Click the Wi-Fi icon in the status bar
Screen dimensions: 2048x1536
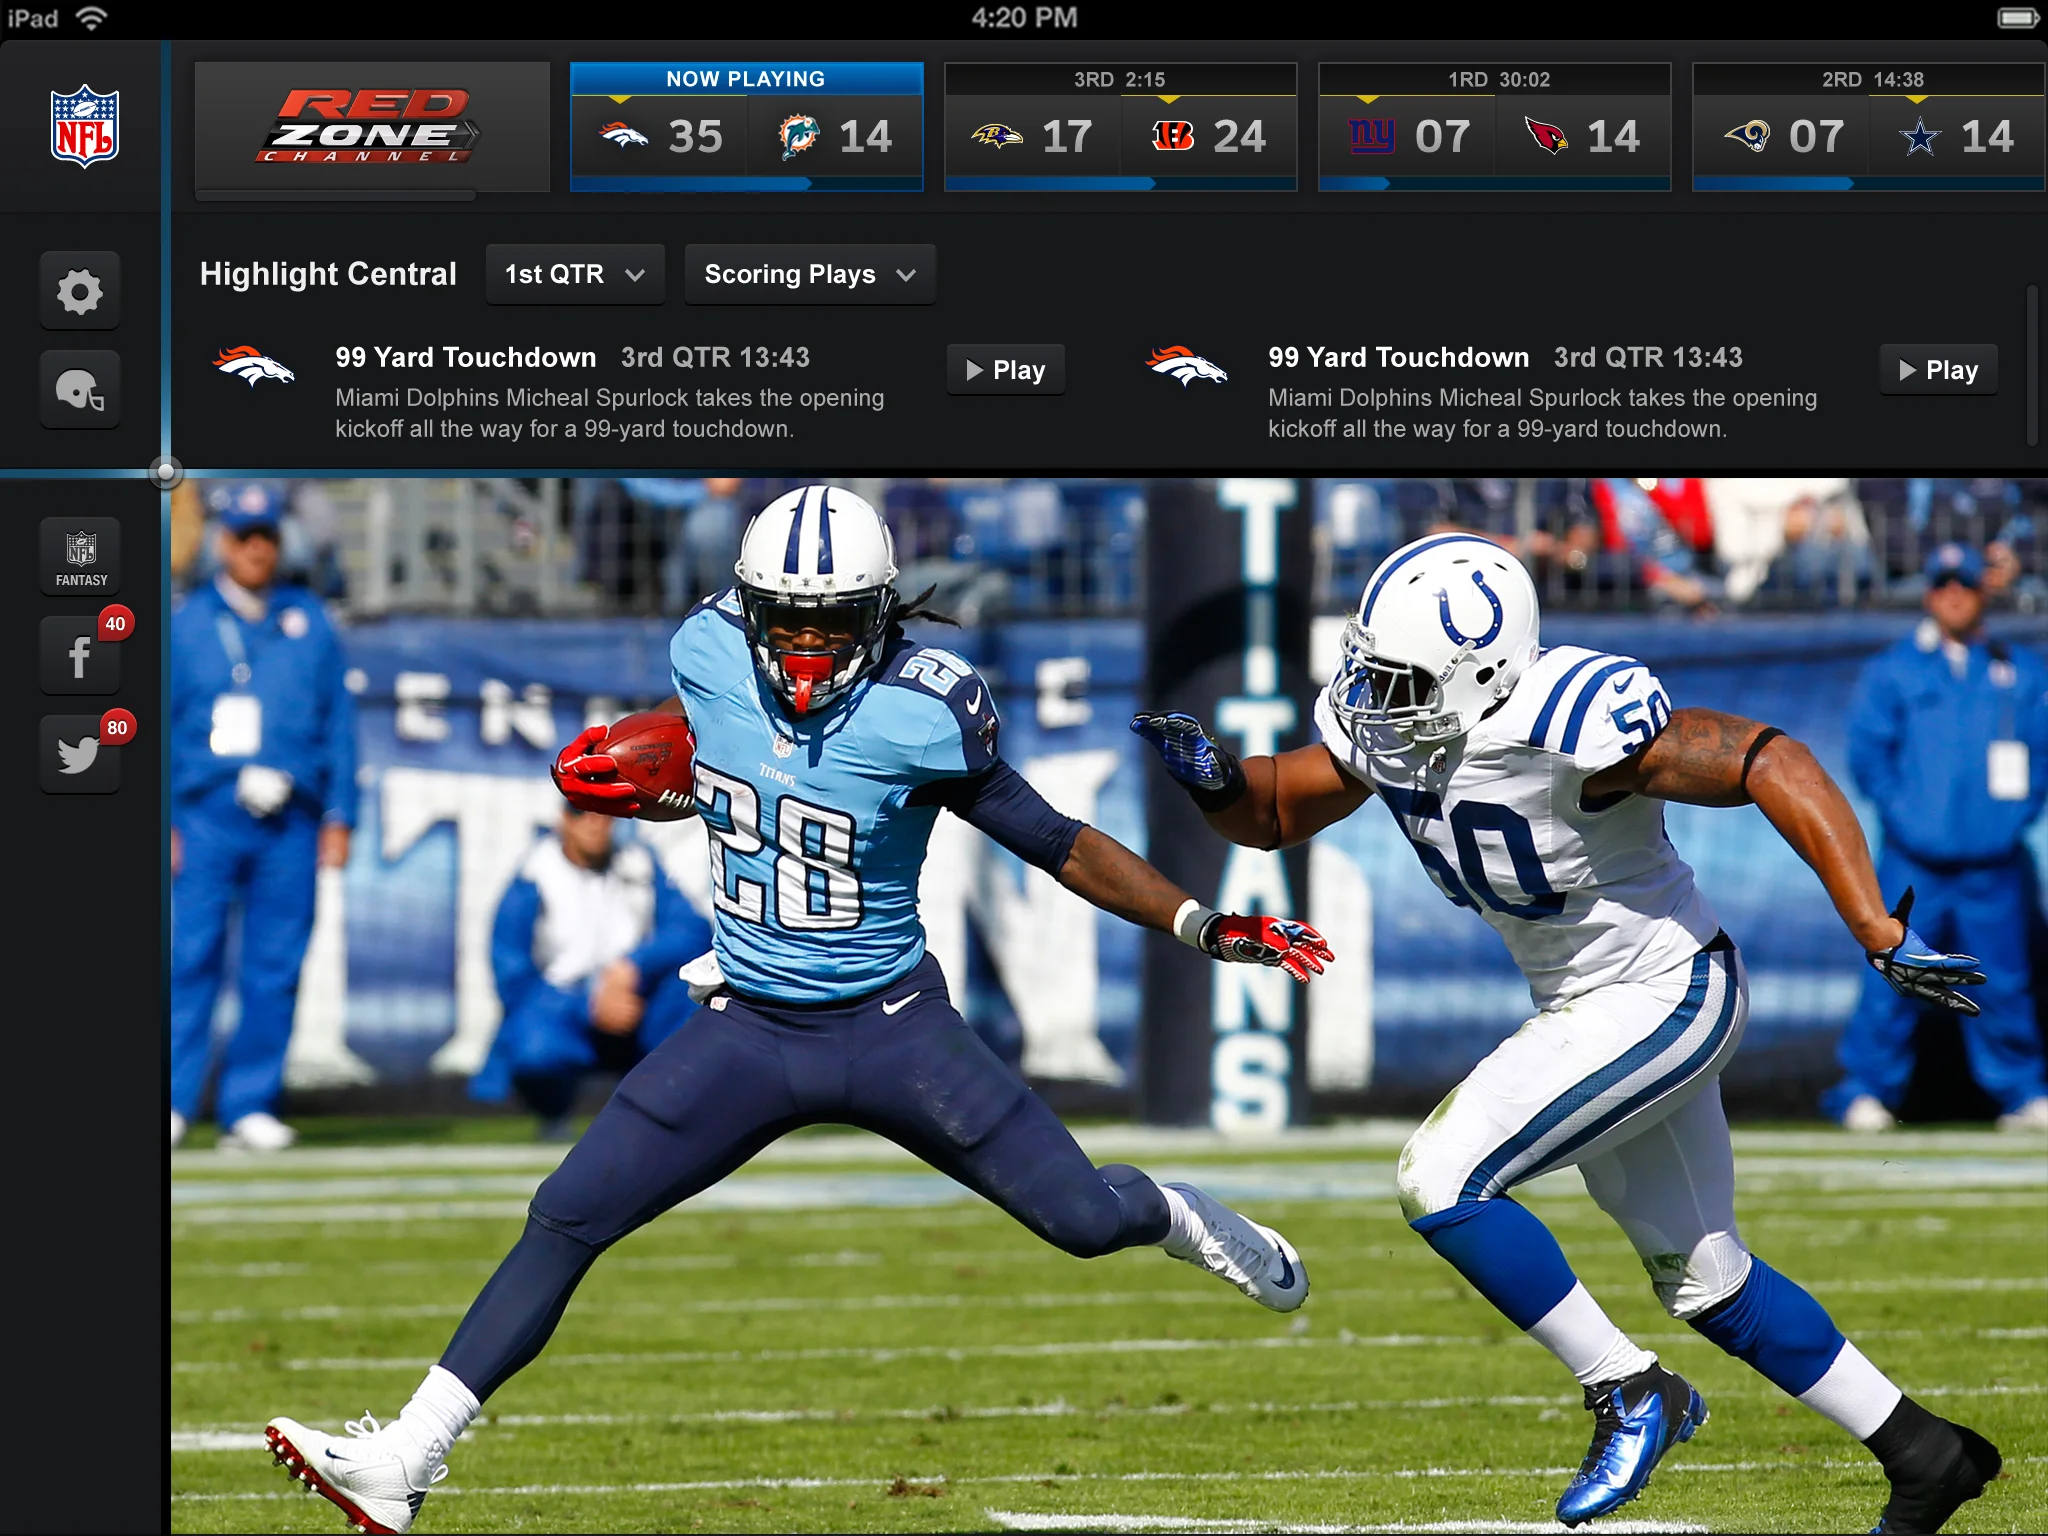point(93,16)
